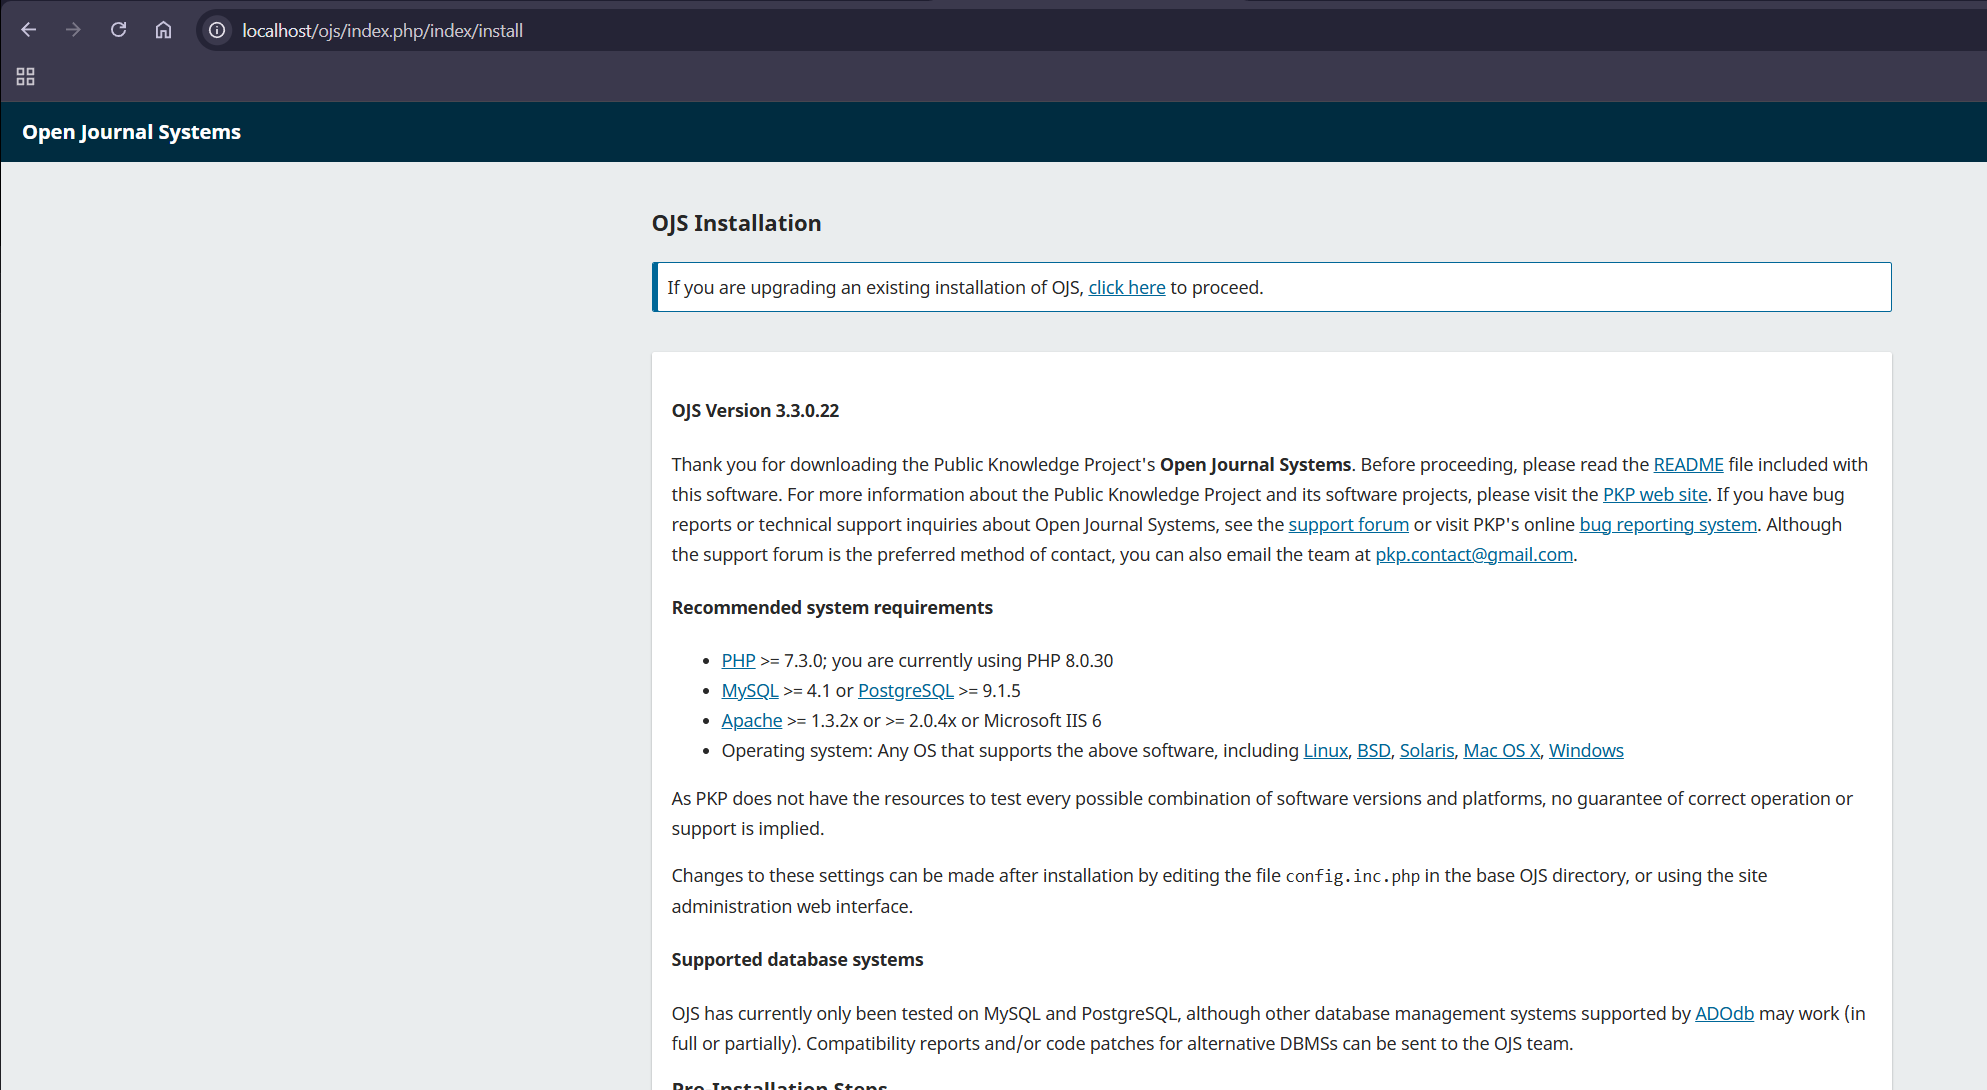1987x1090 pixels.
Task: Open the apps grid icon
Action: tap(26, 77)
